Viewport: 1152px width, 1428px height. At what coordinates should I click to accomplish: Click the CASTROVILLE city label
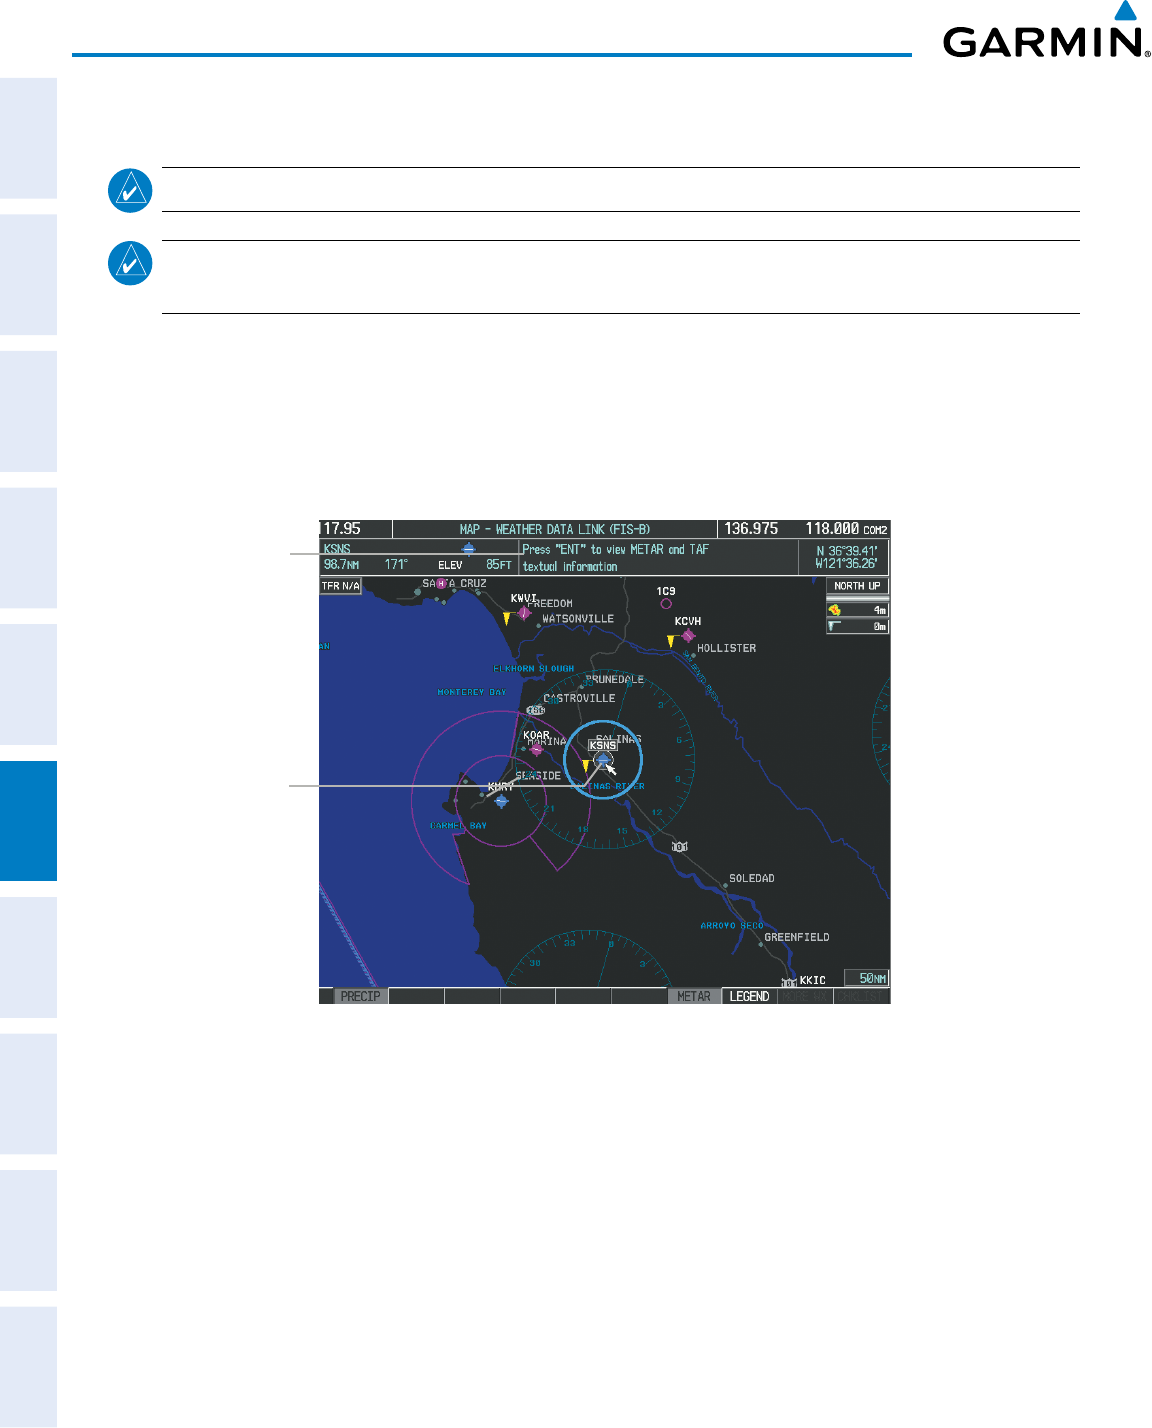(579, 698)
